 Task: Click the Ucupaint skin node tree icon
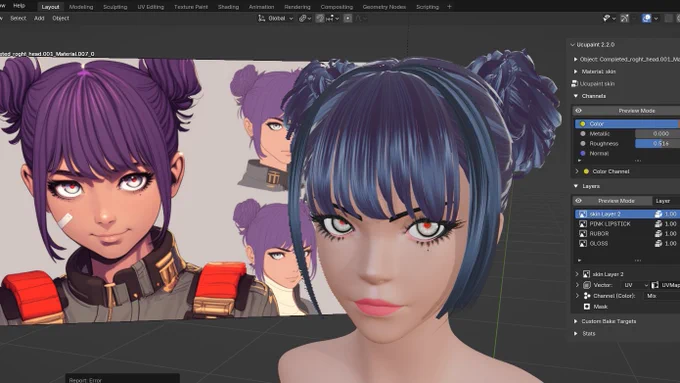(x=575, y=84)
